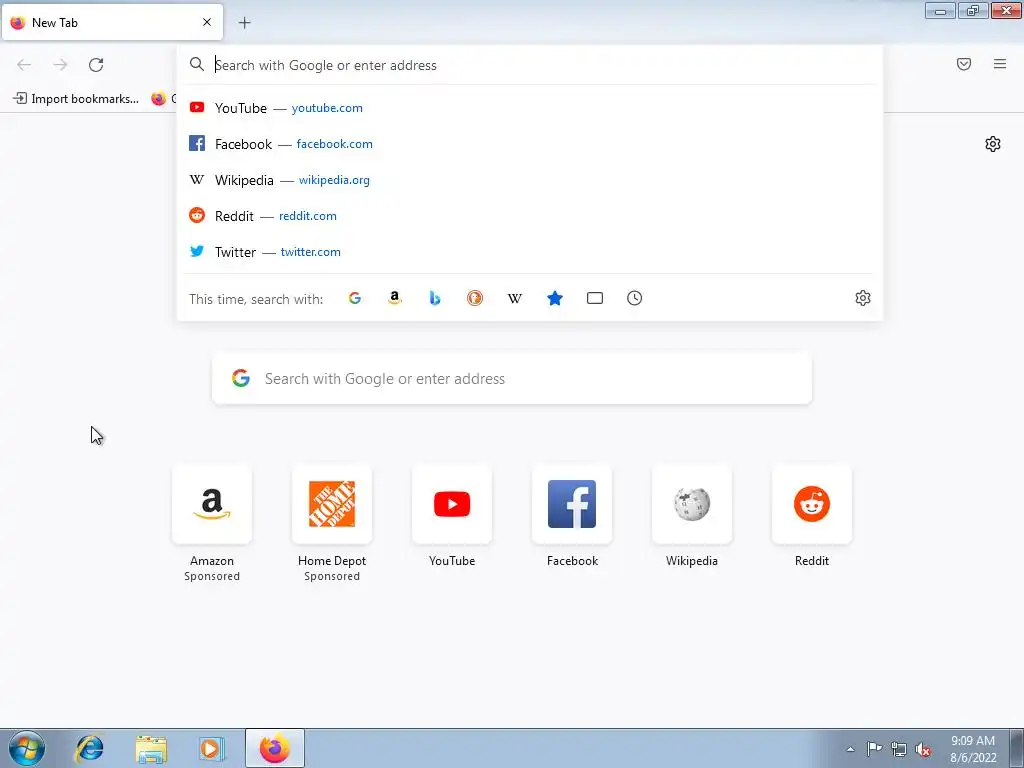1024x768 pixels.
Task: Select the Bing one-off search icon
Action: (435, 298)
